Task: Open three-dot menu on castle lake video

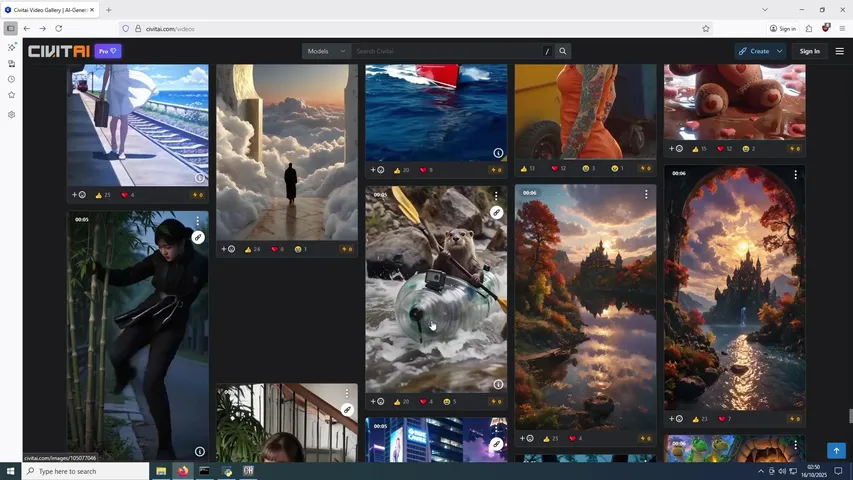Action: point(646,194)
